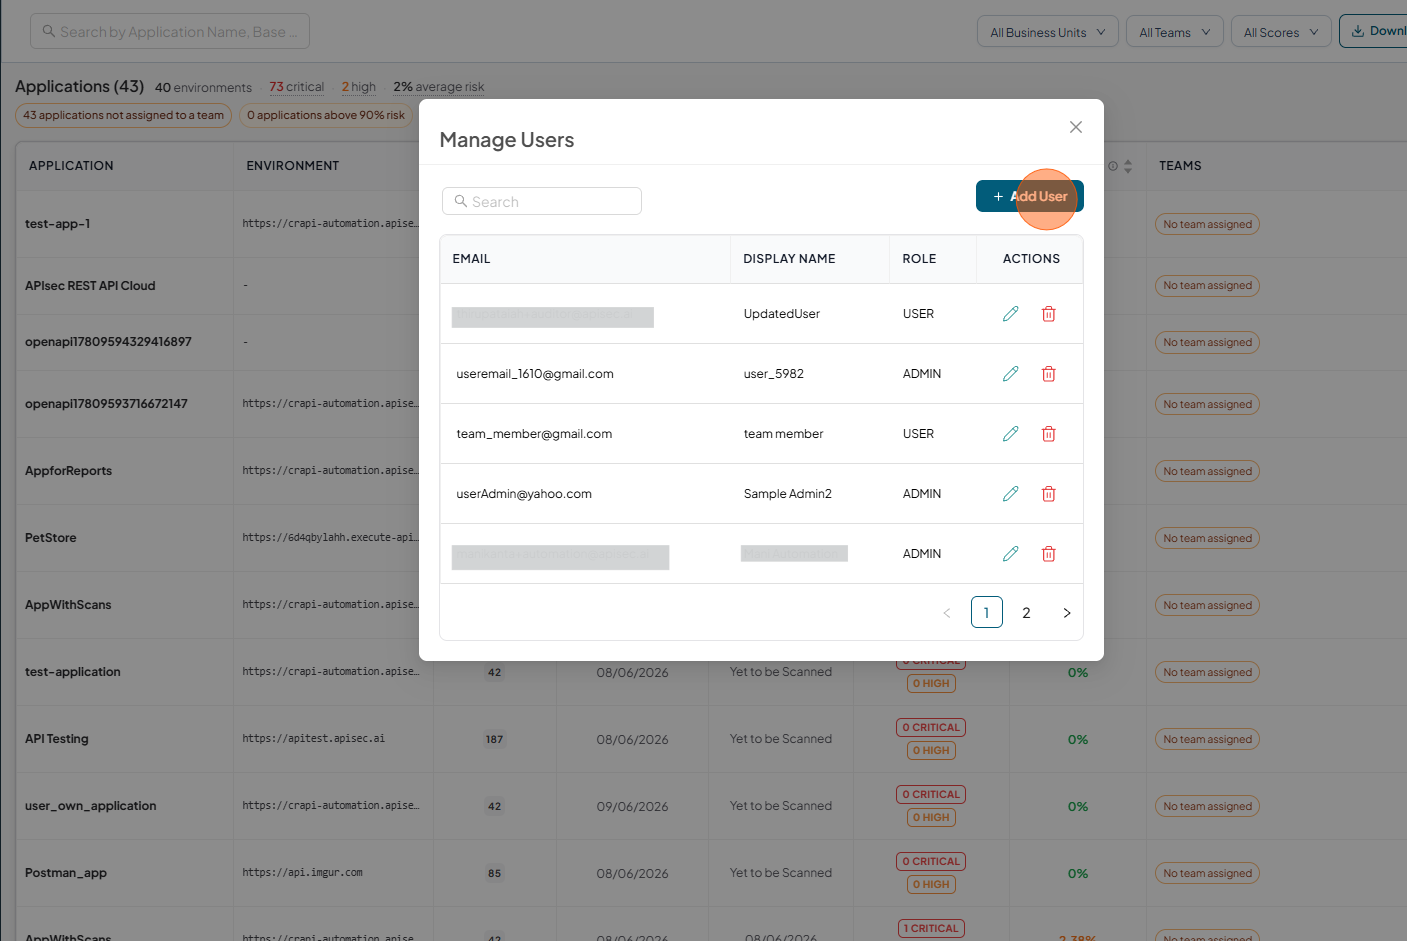Click 43 applications not assigned to a team chip
Viewport: 1407px width, 941px height.
coord(123,115)
